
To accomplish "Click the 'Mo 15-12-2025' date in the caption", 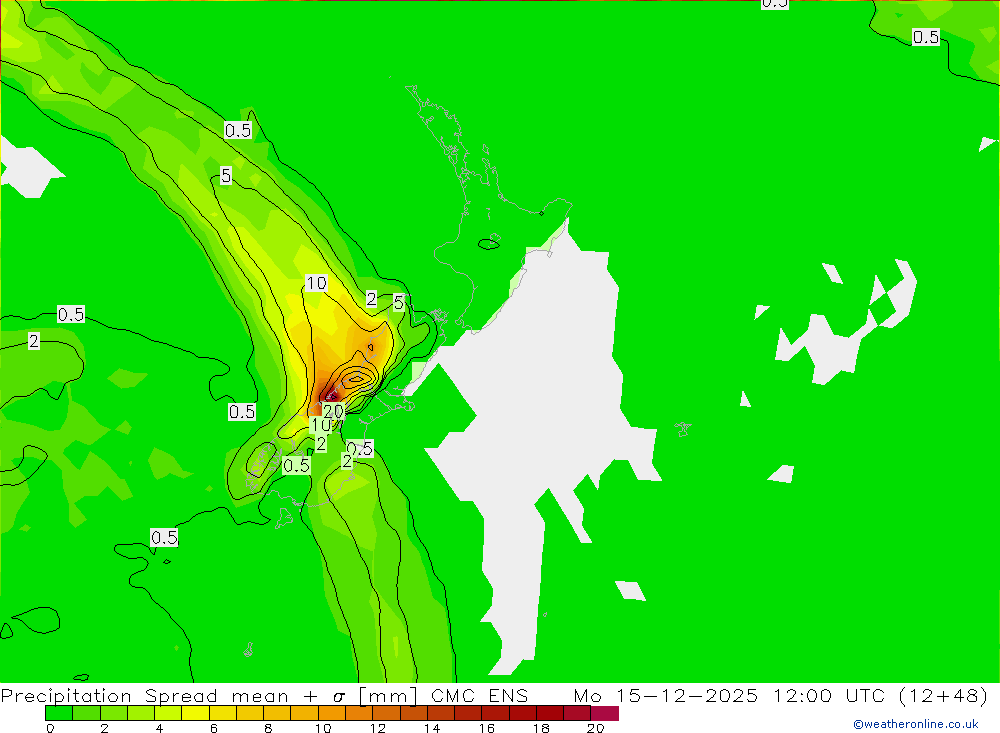I will pyautogui.click(x=666, y=695).
